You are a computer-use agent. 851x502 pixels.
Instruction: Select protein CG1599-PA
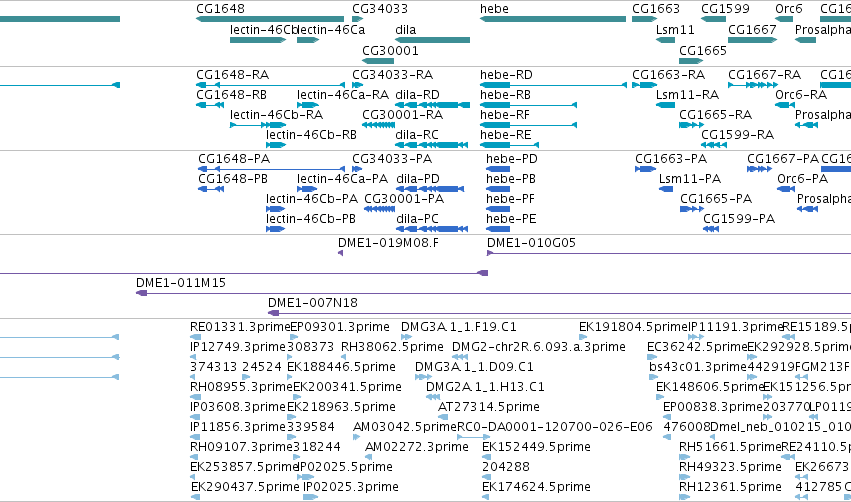point(711,229)
